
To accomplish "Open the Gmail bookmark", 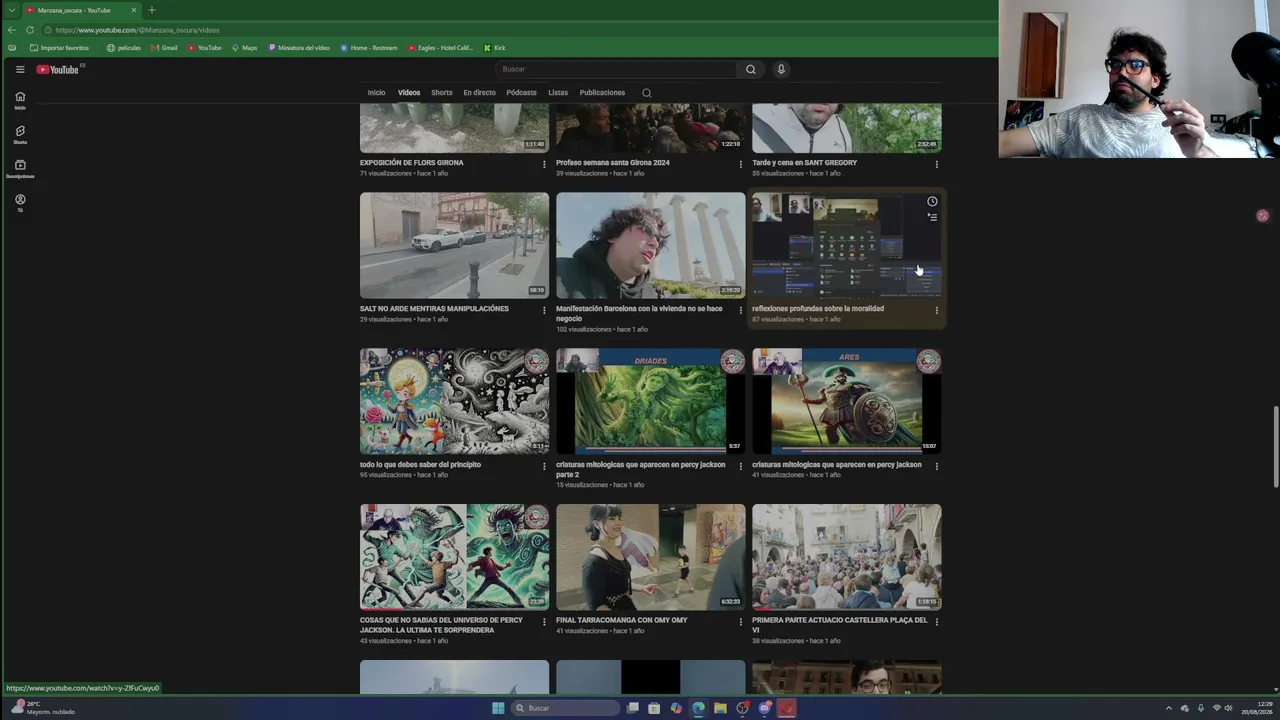I will click(164, 48).
